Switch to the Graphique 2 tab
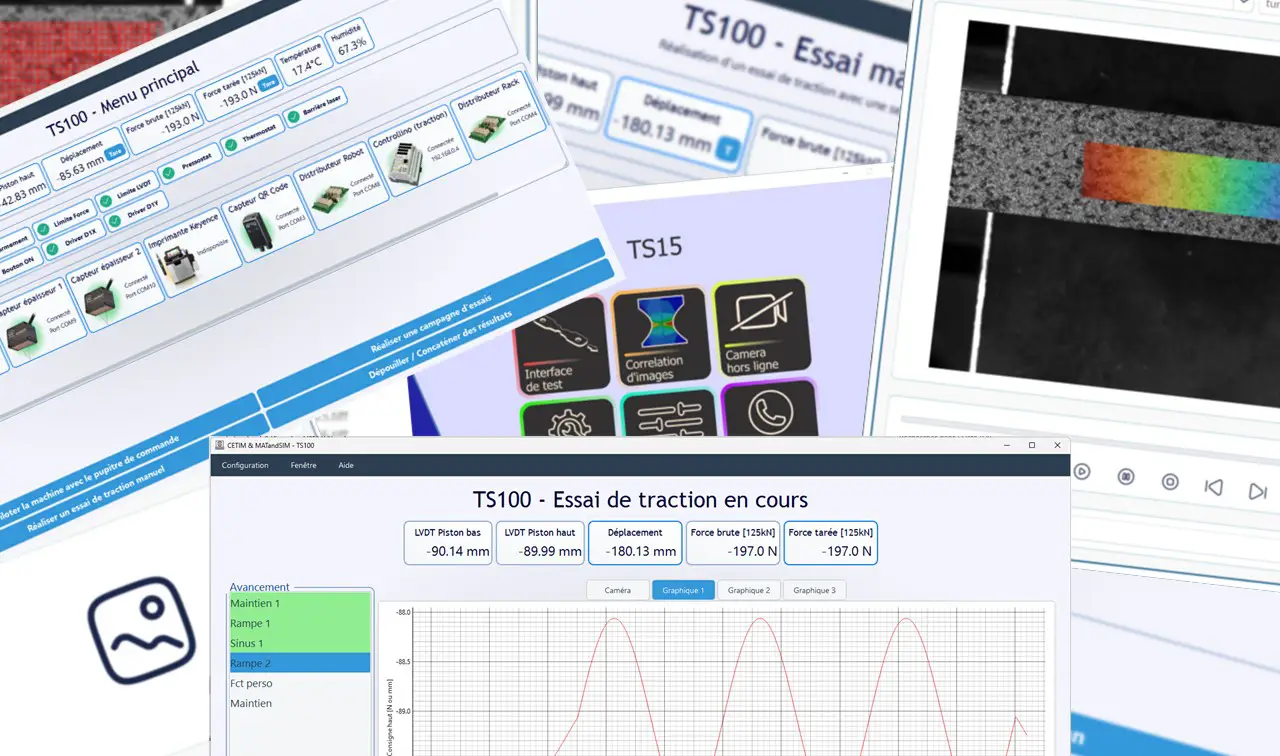This screenshot has height=756, width=1280. 748,590
